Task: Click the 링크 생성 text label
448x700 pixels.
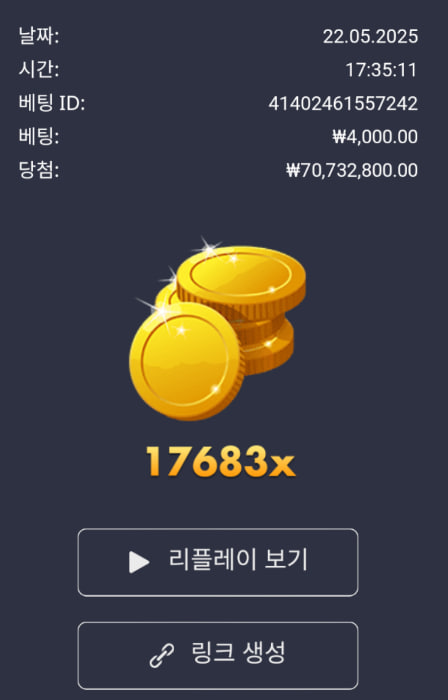Action: tap(238, 653)
